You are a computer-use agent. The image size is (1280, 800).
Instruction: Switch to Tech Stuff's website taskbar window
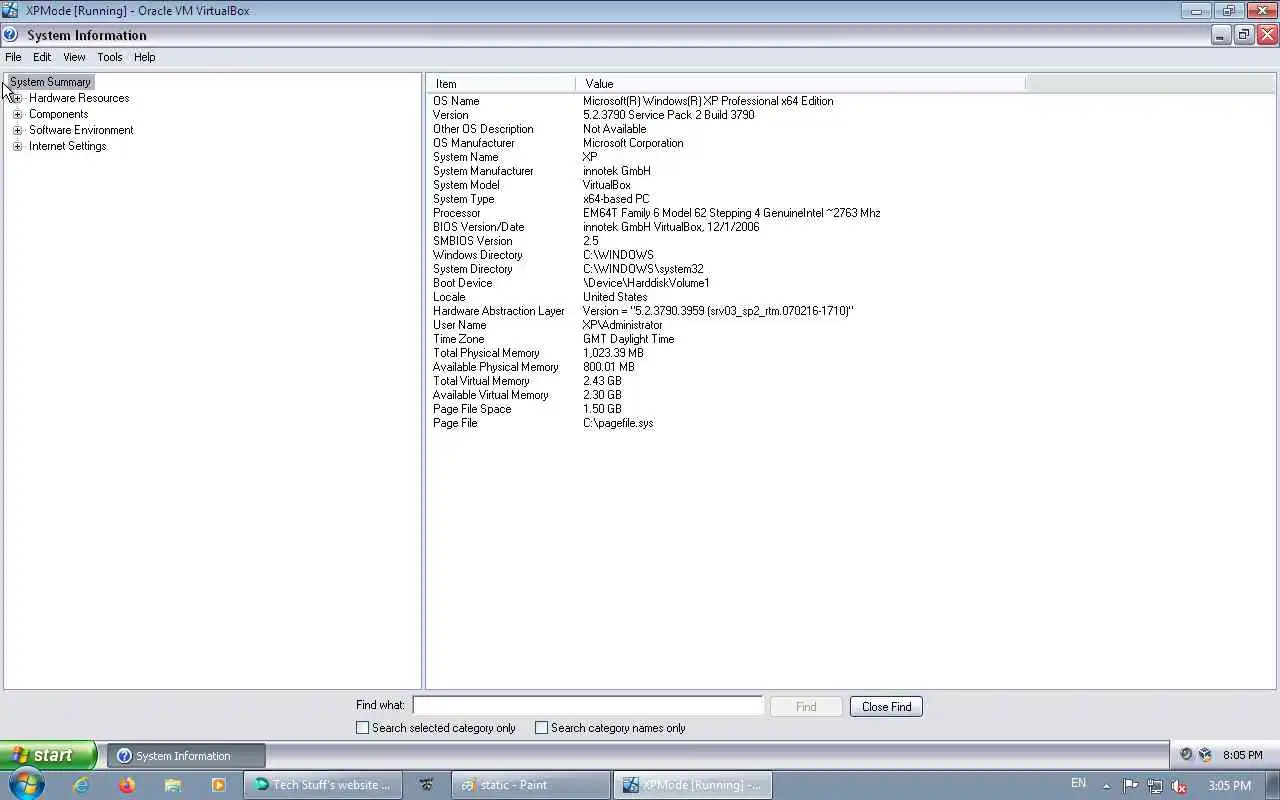[323, 785]
